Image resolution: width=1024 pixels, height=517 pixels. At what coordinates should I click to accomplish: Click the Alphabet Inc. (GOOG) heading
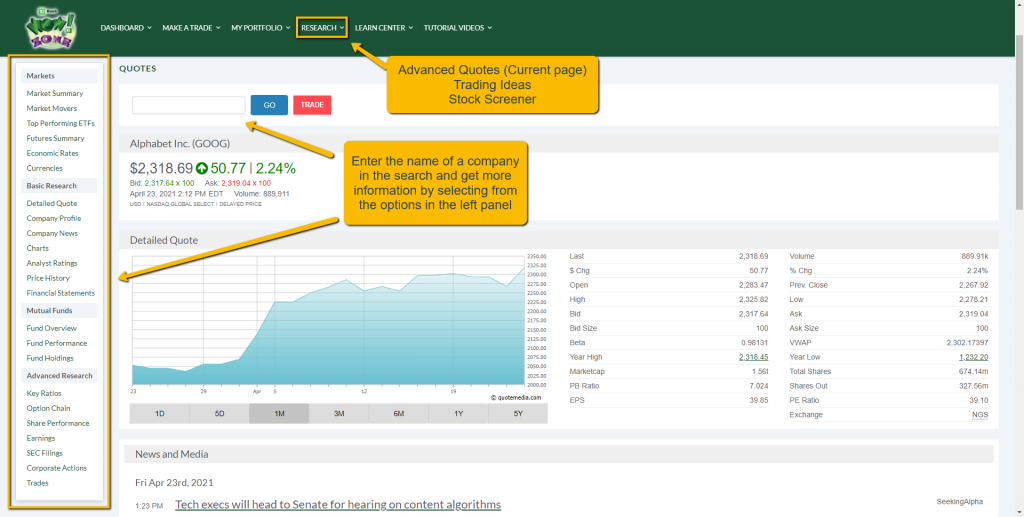(180, 144)
